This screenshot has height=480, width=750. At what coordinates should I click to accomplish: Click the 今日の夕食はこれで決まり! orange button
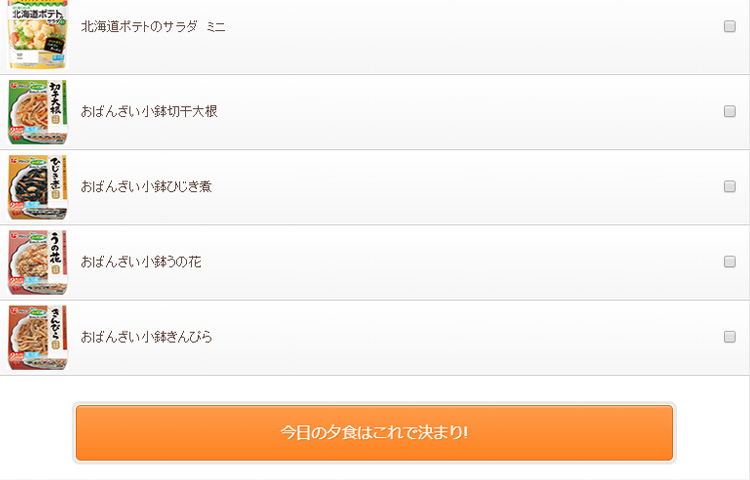click(x=374, y=433)
